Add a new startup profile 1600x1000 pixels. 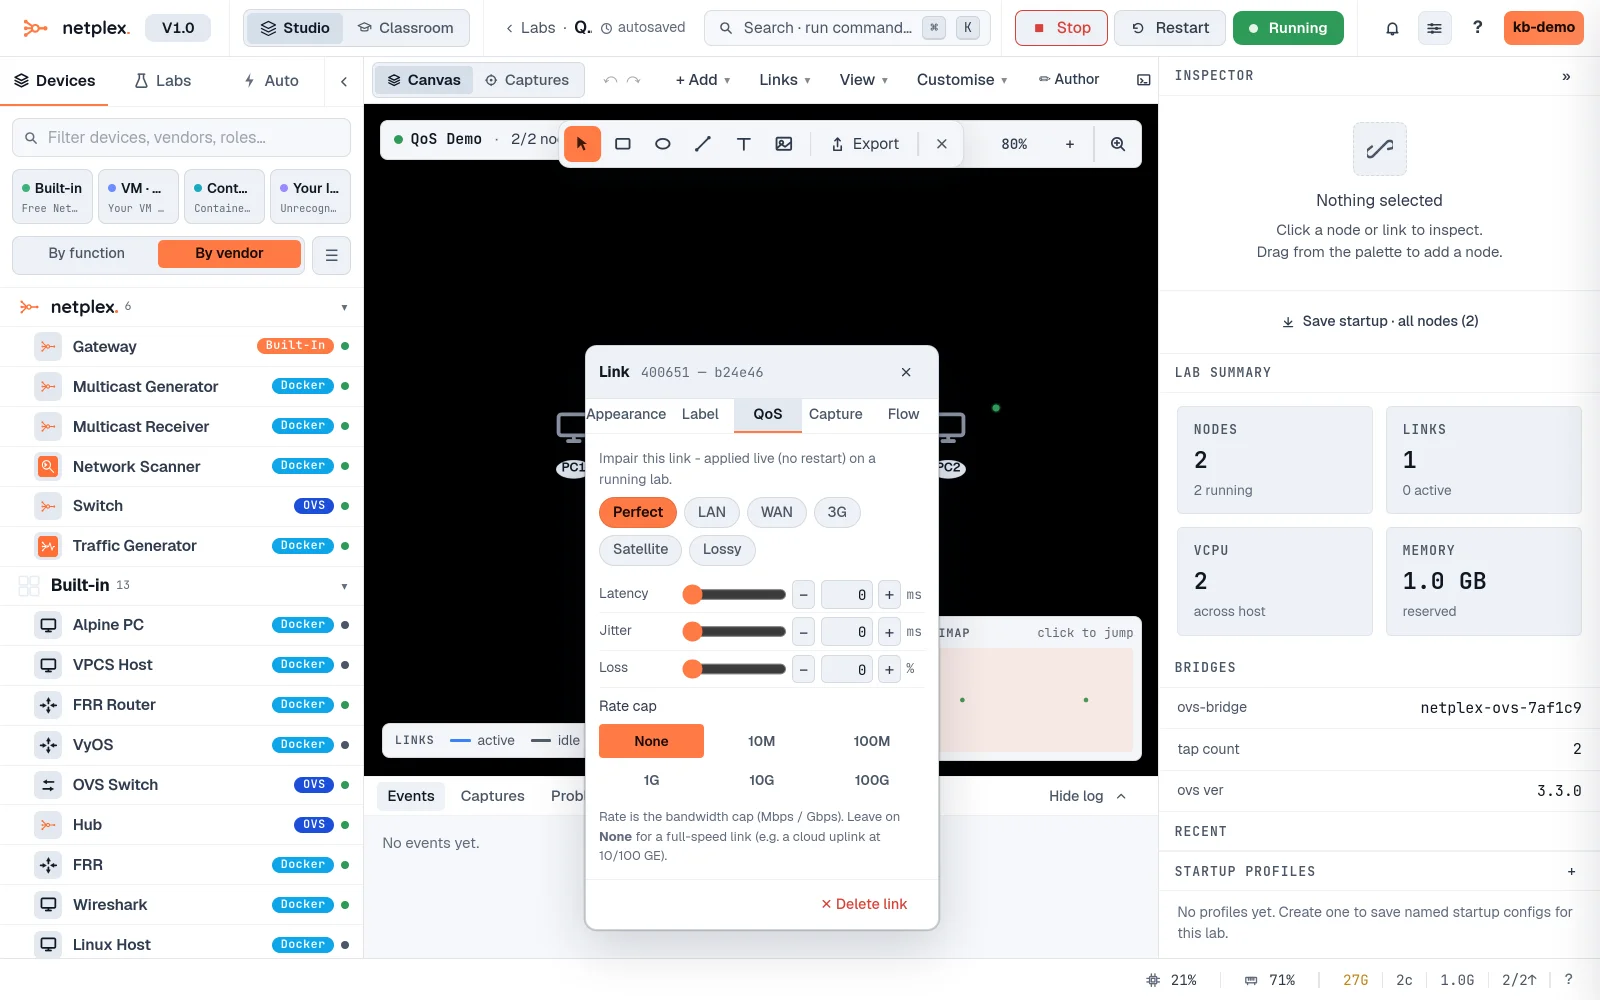(x=1571, y=872)
